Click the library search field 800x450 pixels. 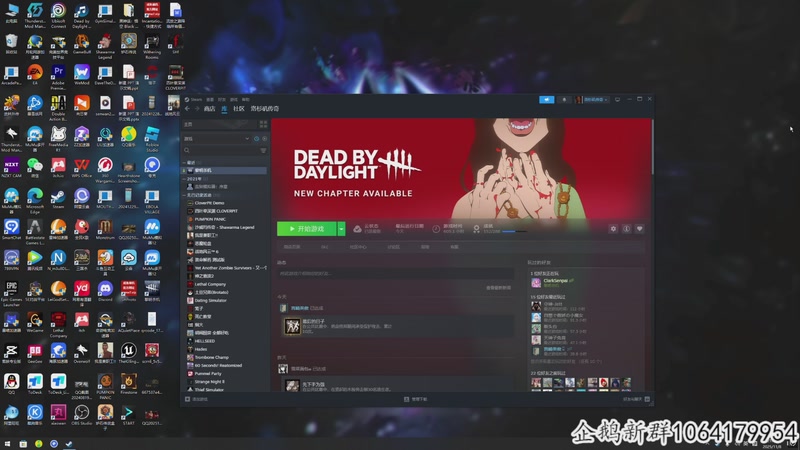click(220, 151)
